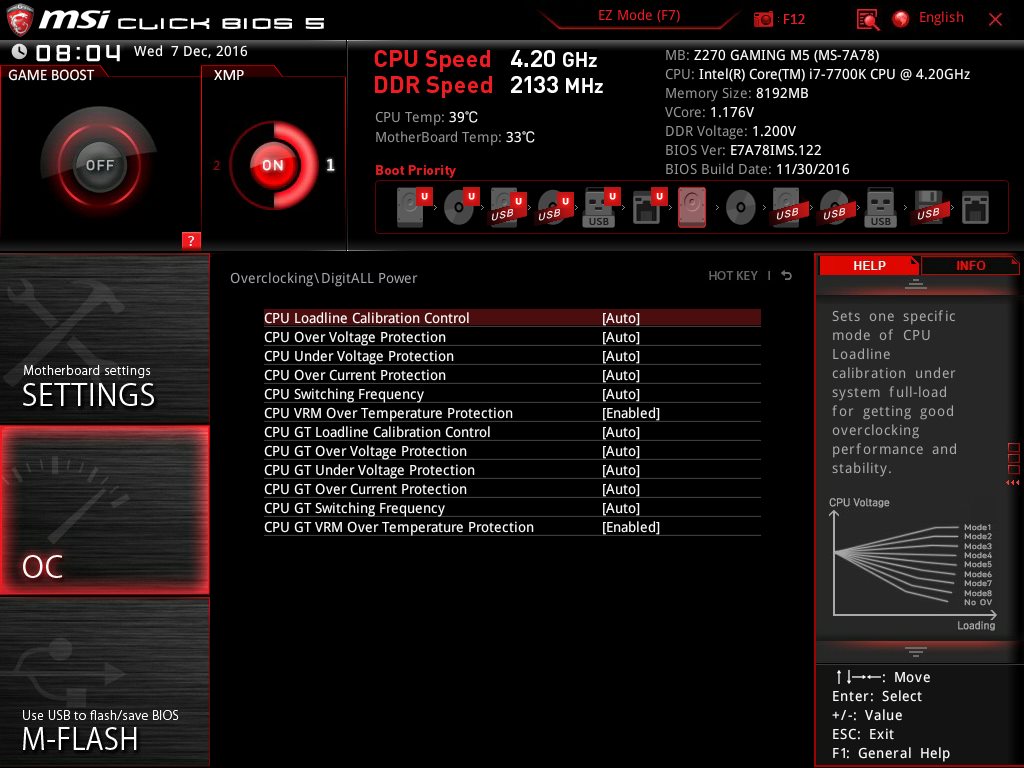Change language via the English label
This screenshot has width=1024, height=768.
[941, 18]
